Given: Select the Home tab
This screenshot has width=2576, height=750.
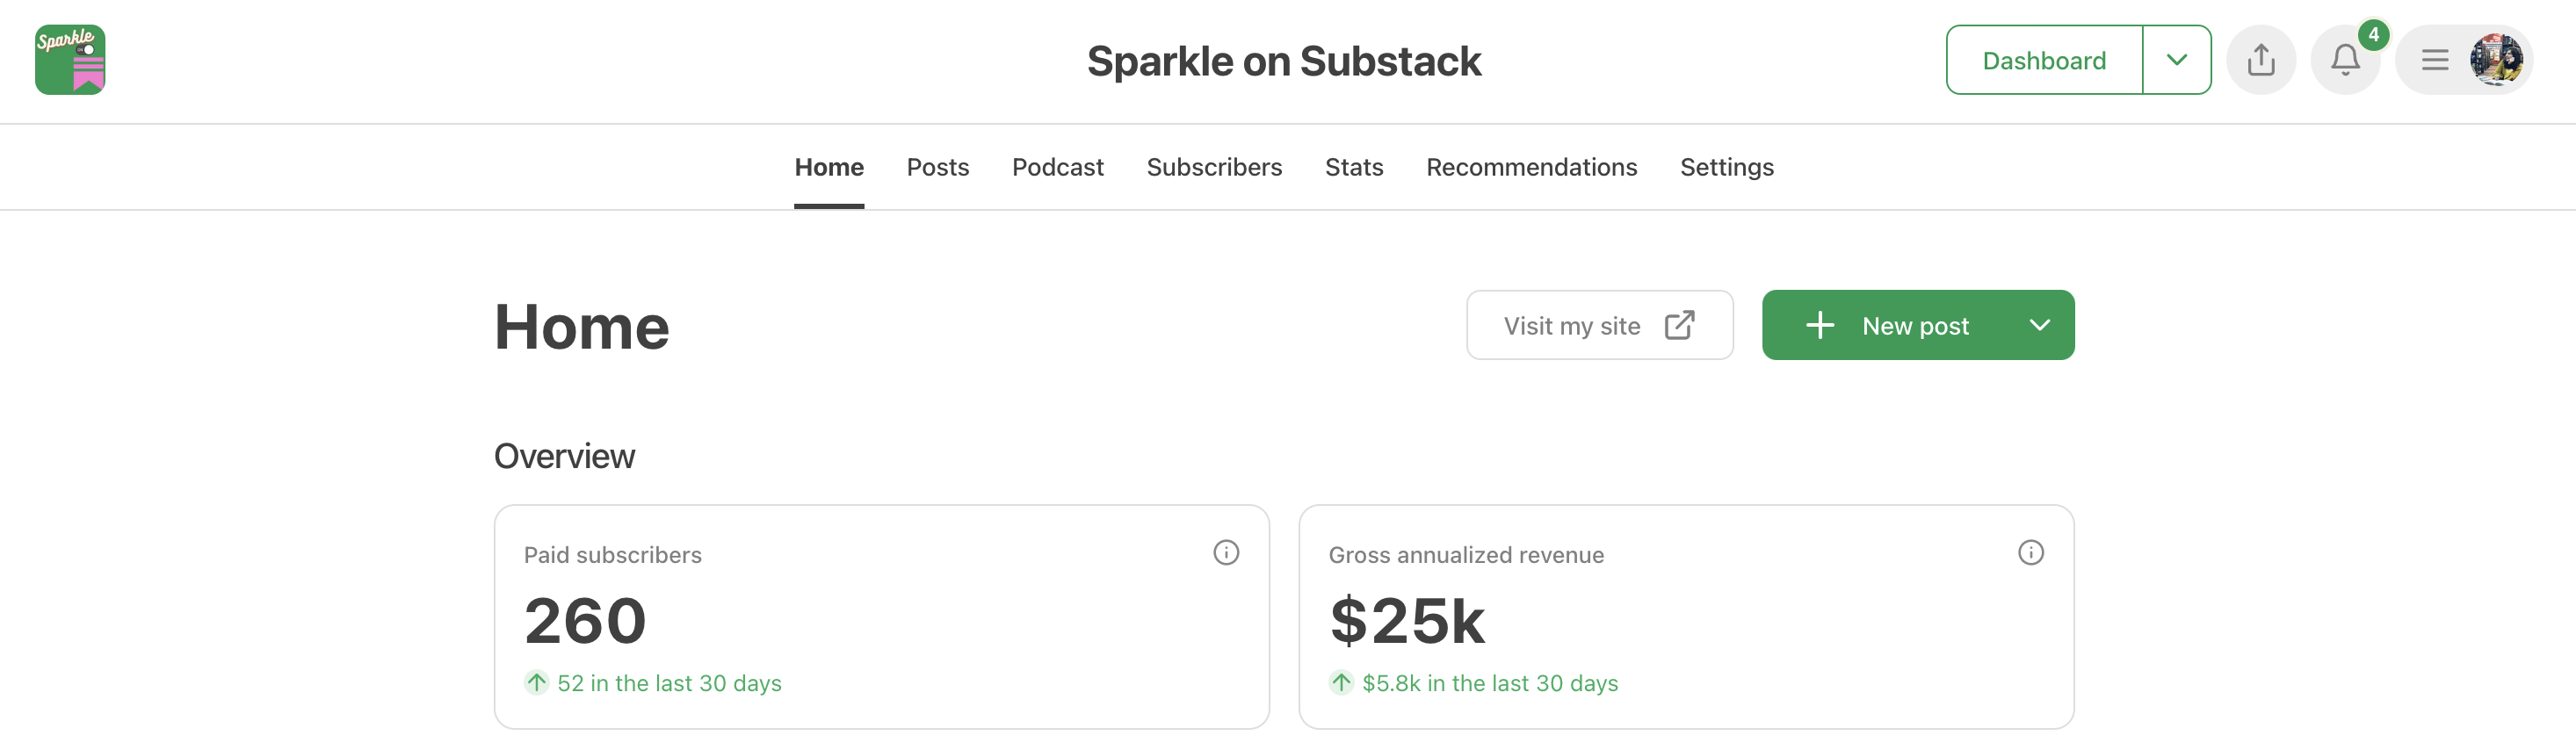Looking at the screenshot, I should tap(829, 167).
